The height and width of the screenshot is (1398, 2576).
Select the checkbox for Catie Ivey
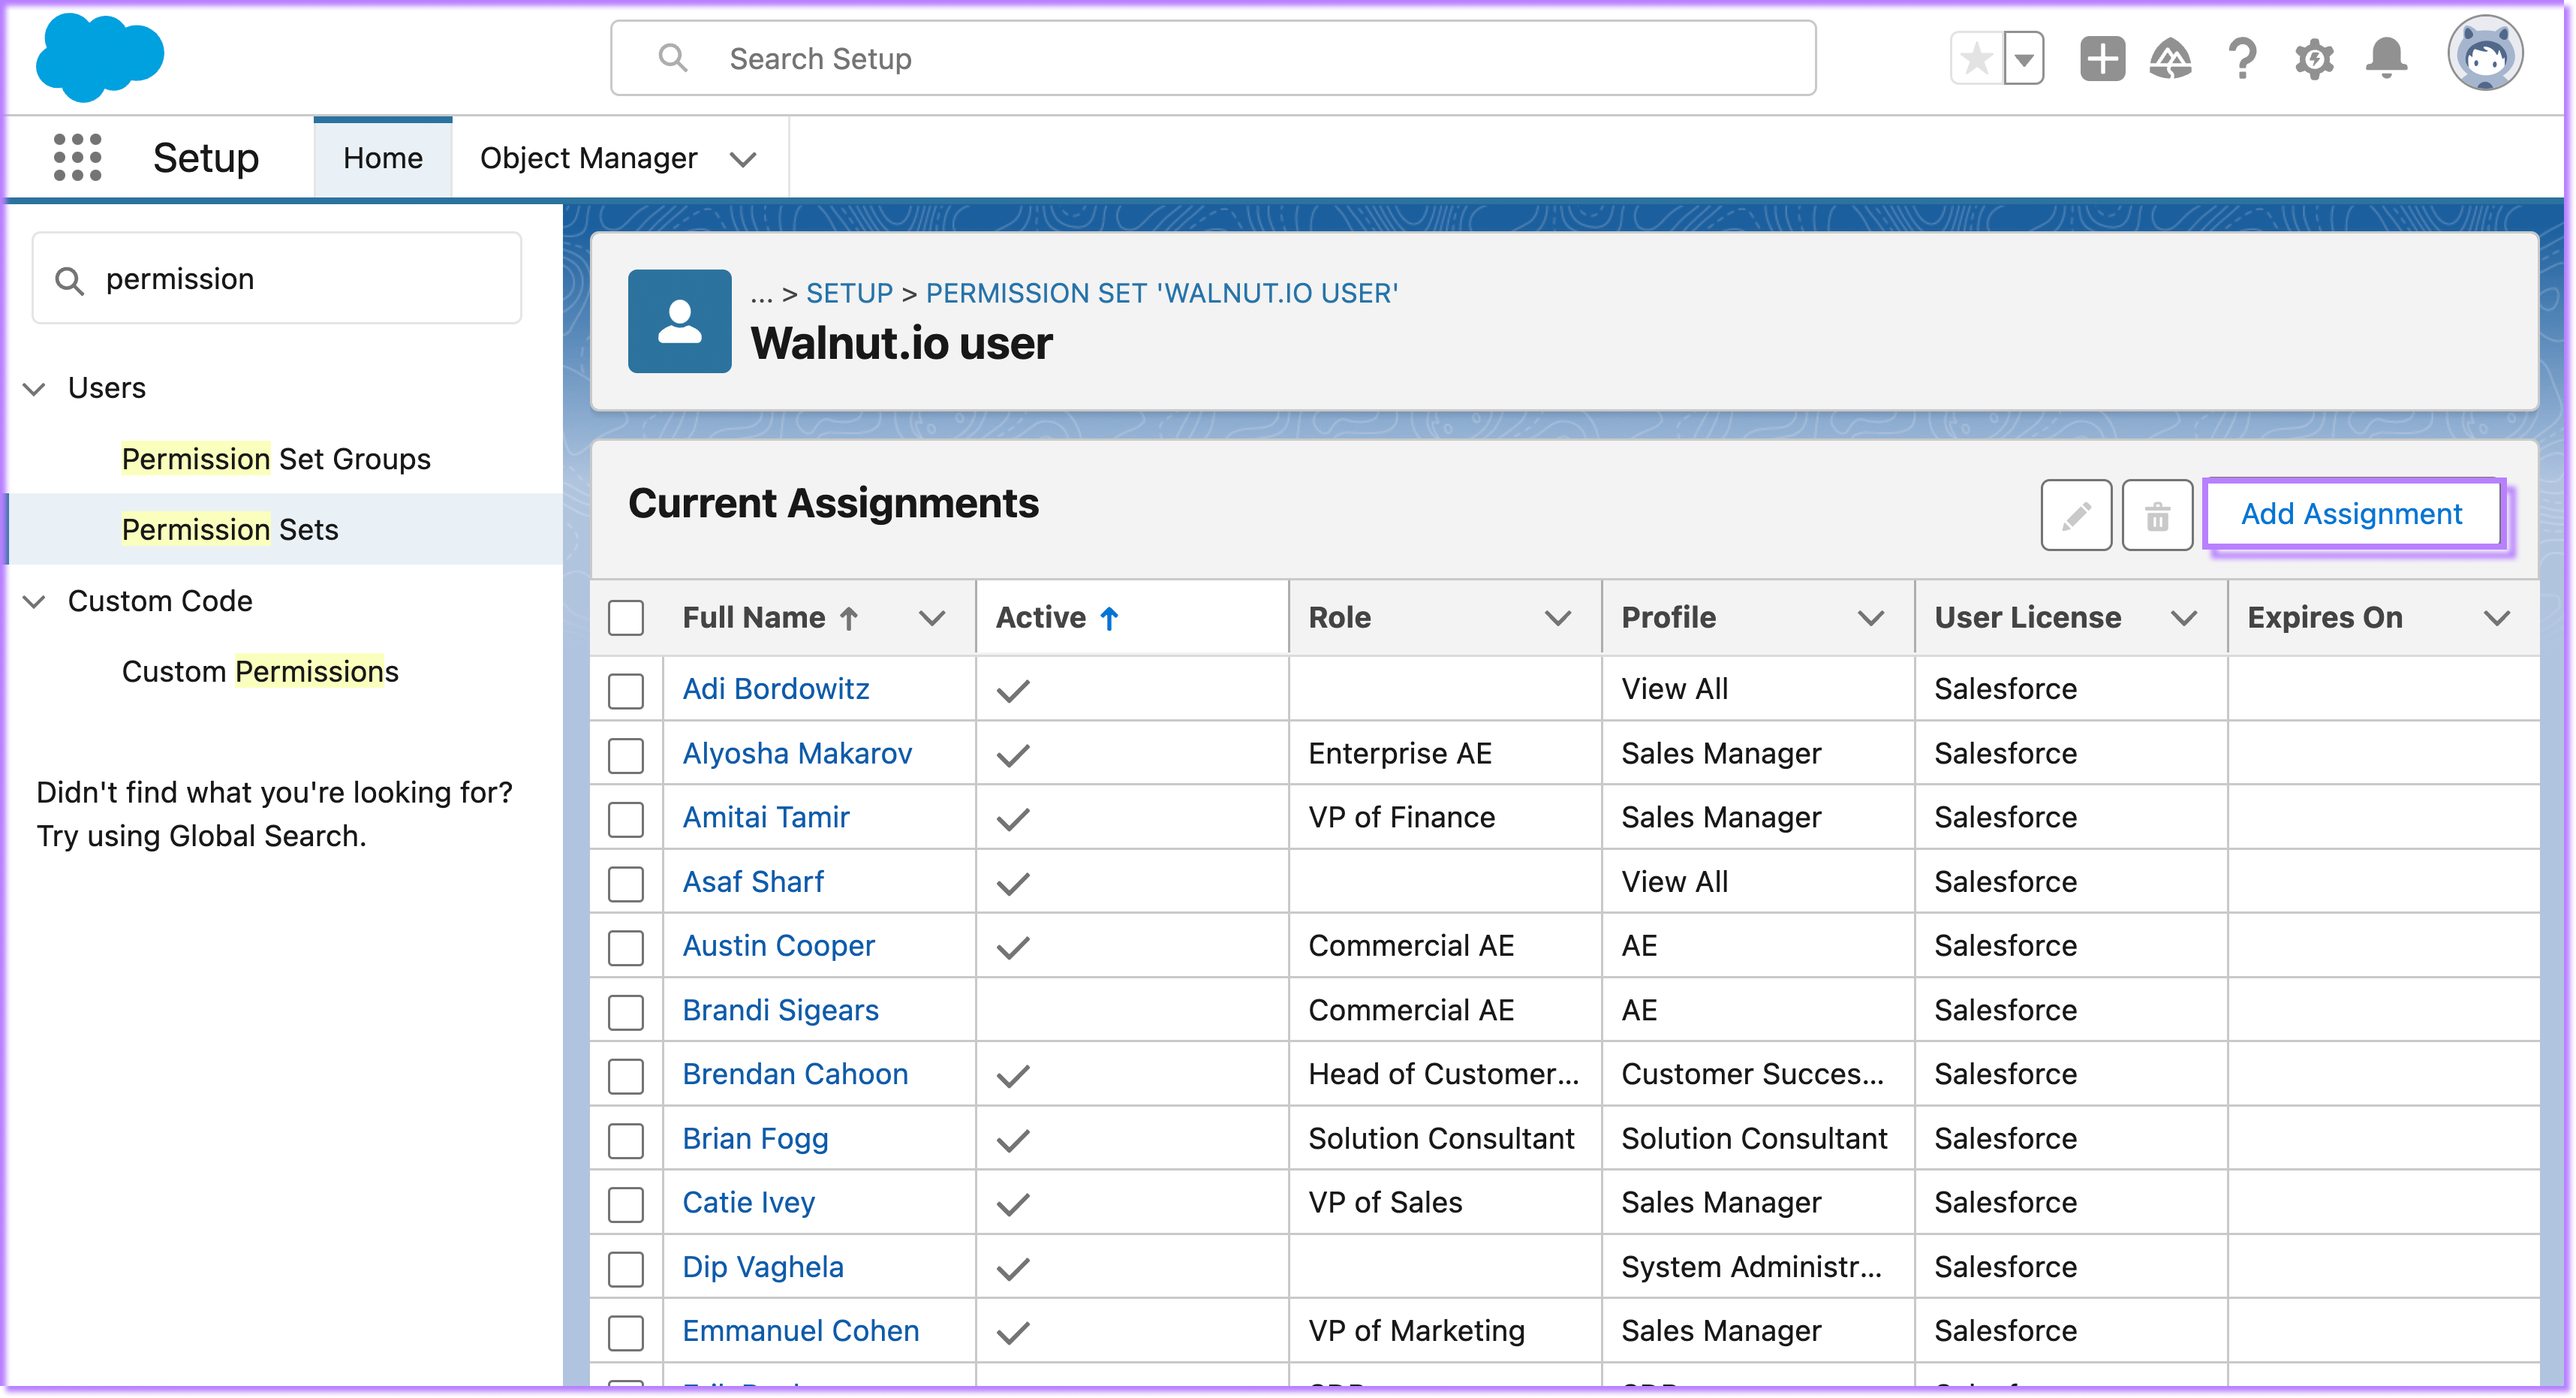tap(626, 1204)
